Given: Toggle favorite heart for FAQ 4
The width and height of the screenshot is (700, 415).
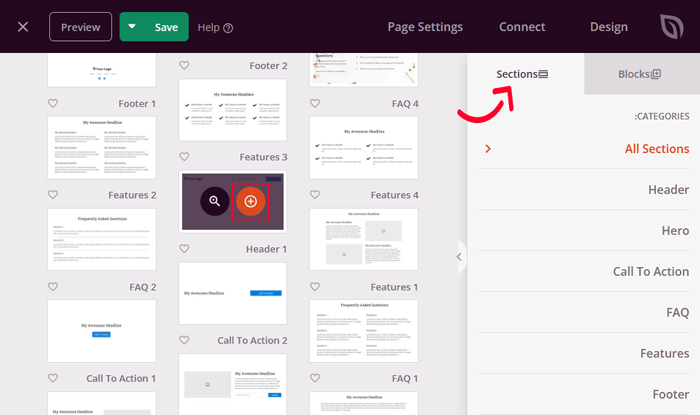Looking at the screenshot, I should pos(315,103).
